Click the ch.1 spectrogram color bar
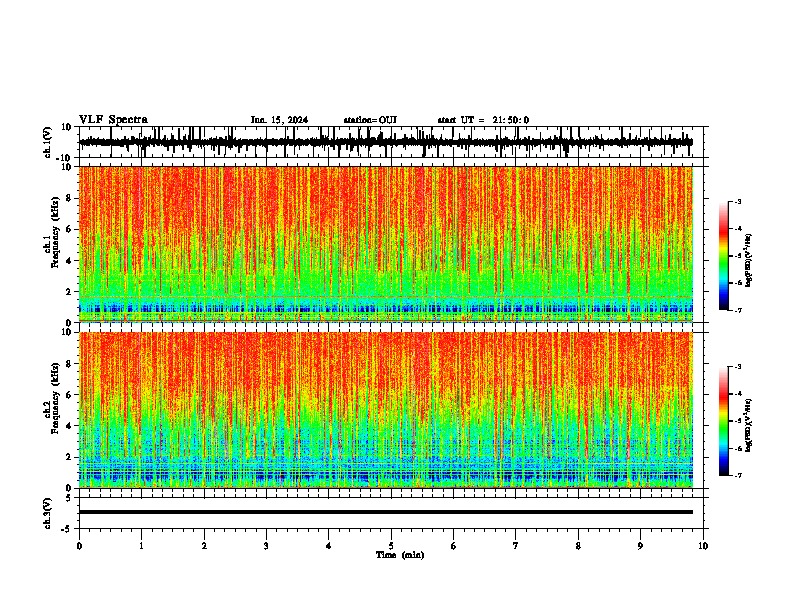 pos(724,256)
